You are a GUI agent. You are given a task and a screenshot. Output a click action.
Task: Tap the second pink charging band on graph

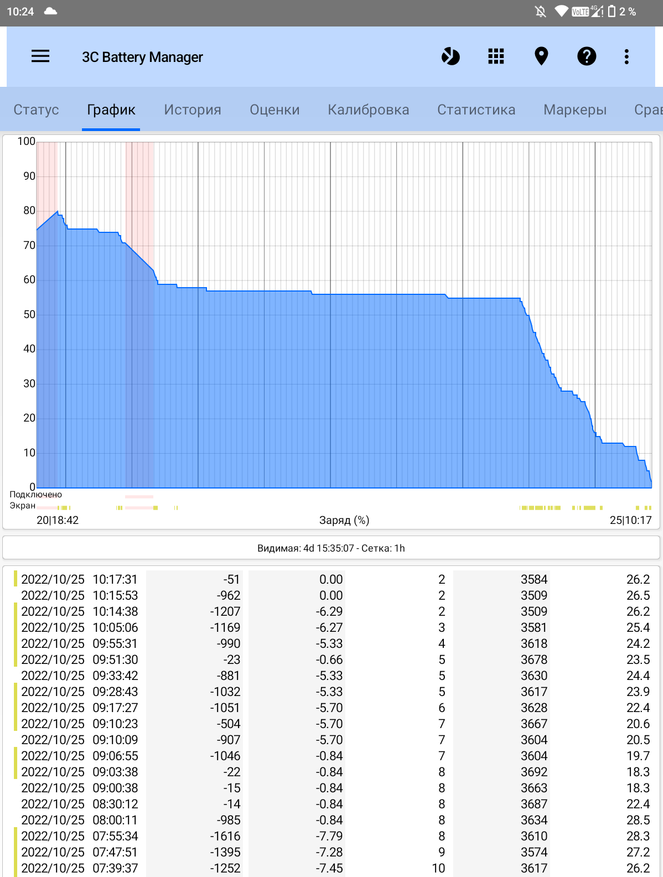click(x=140, y=314)
